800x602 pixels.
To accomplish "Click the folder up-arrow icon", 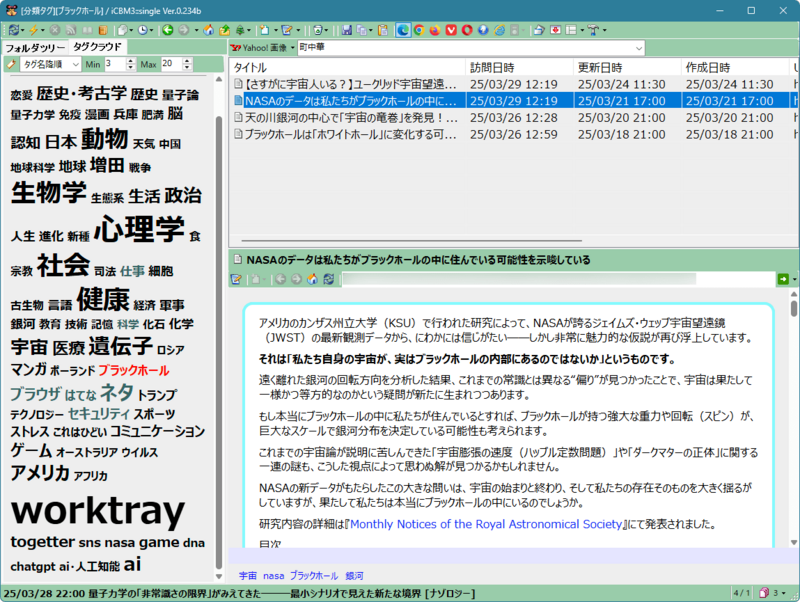I will [224, 30].
